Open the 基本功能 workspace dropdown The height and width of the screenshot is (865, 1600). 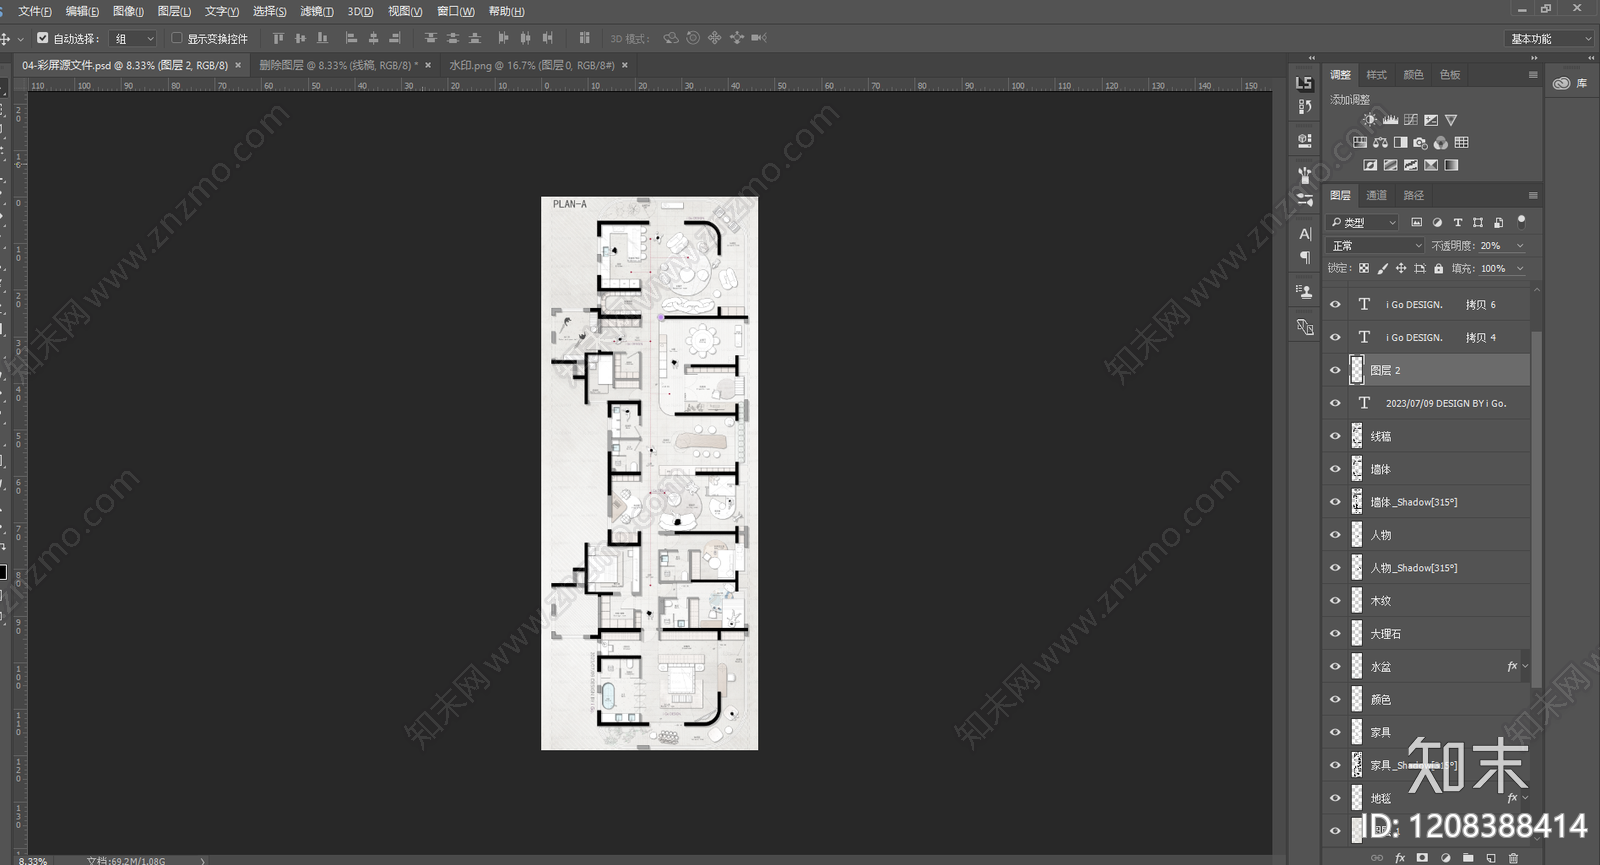[1549, 39]
